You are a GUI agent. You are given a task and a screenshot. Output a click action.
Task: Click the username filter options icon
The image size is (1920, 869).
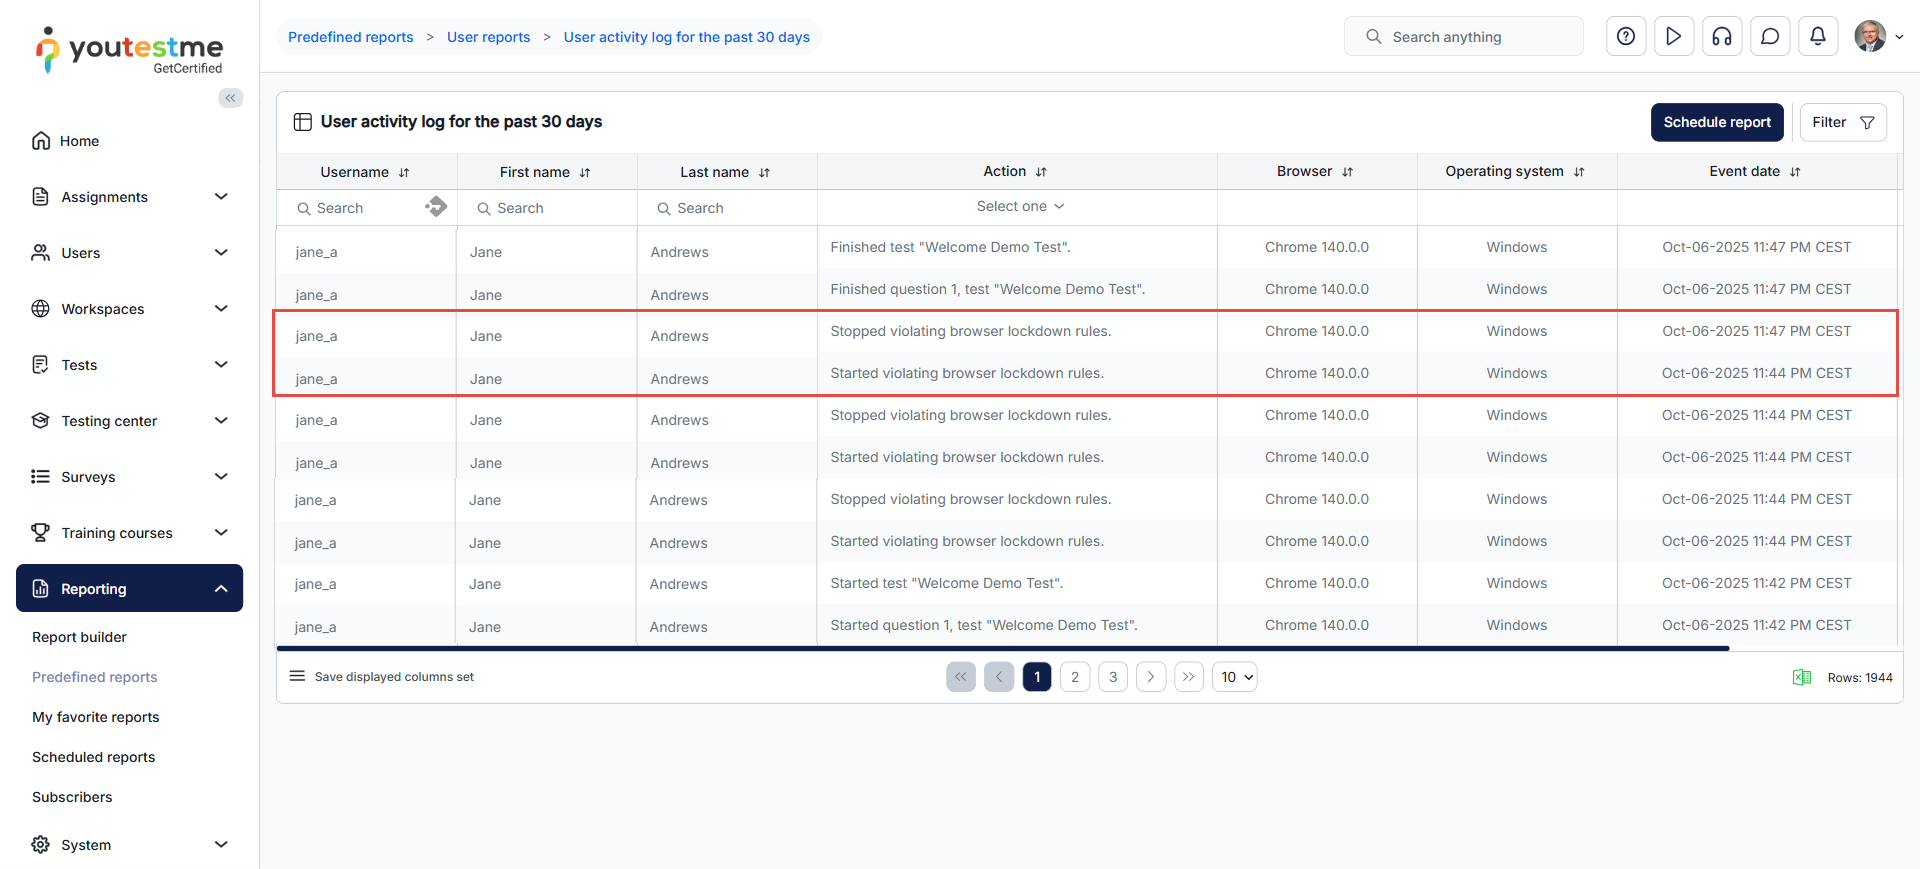436,207
